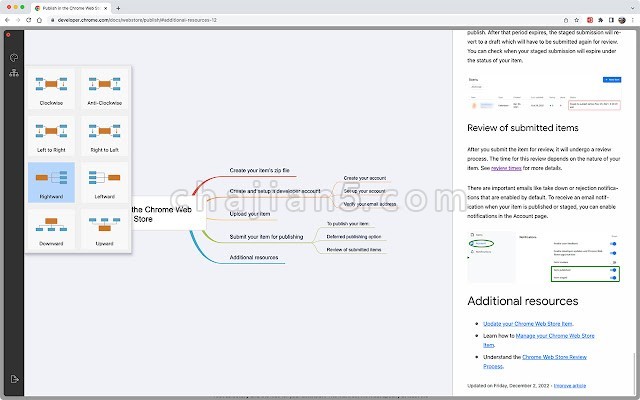Click the Set up your account node
The height and width of the screenshot is (400, 640).
click(x=364, y=191)
